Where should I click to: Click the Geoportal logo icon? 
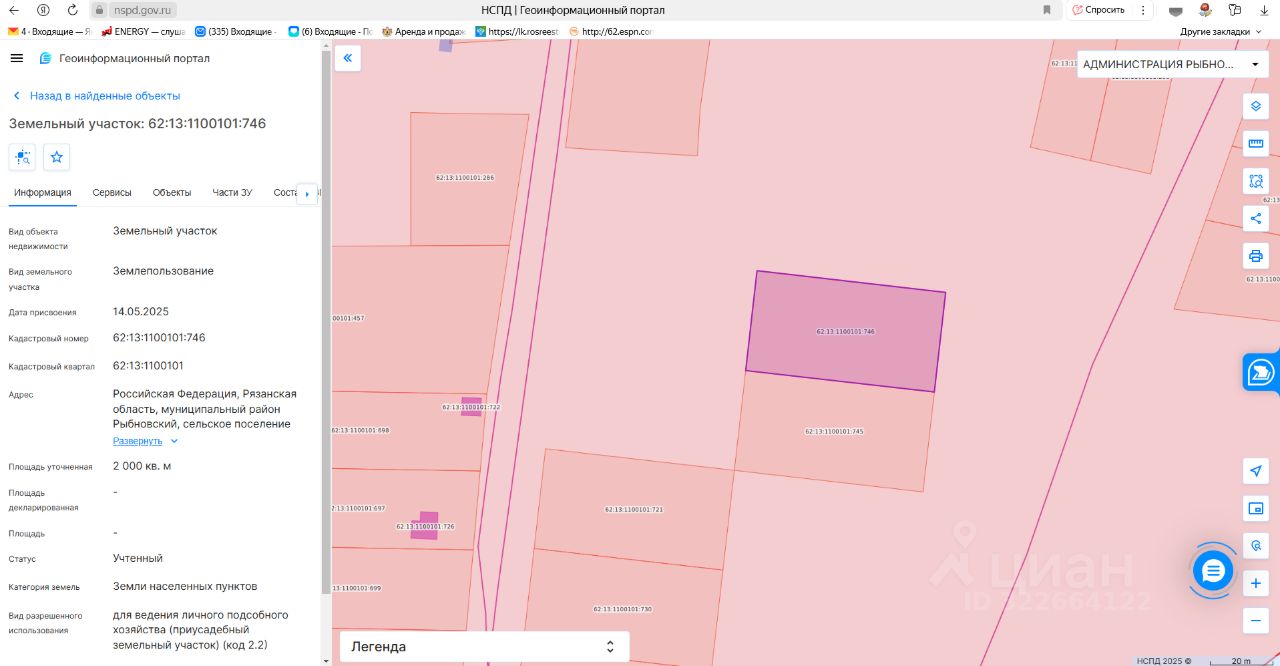coord(45,58)
